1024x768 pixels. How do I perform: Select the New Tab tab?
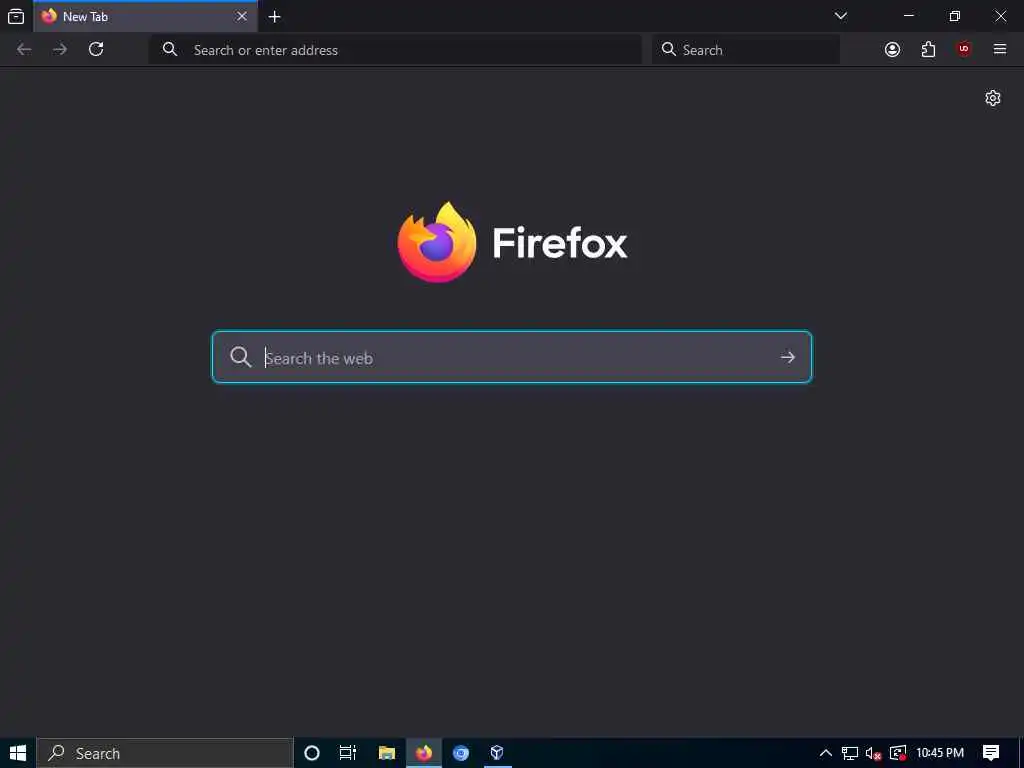[145, 16]
